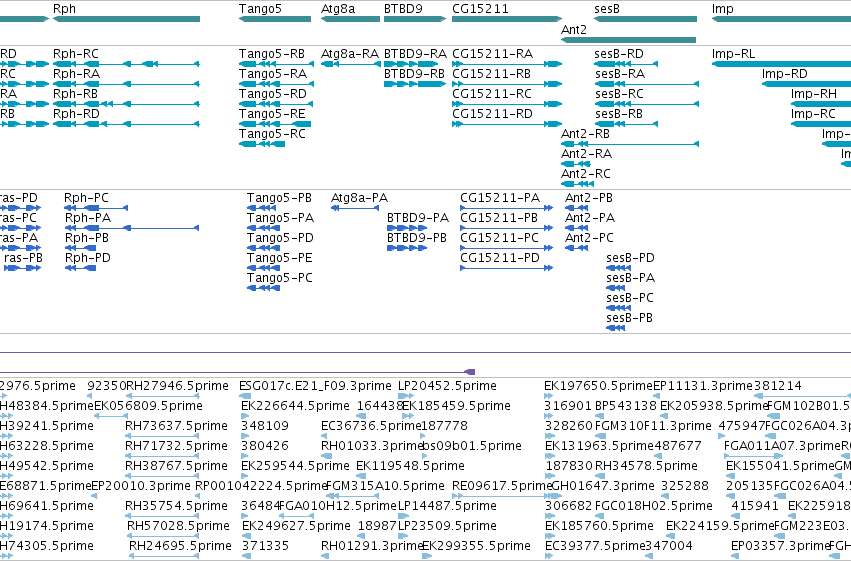Click transcript Ant2-RA
This screenshot has width=851, height=561.
click(x=575, y=164)
